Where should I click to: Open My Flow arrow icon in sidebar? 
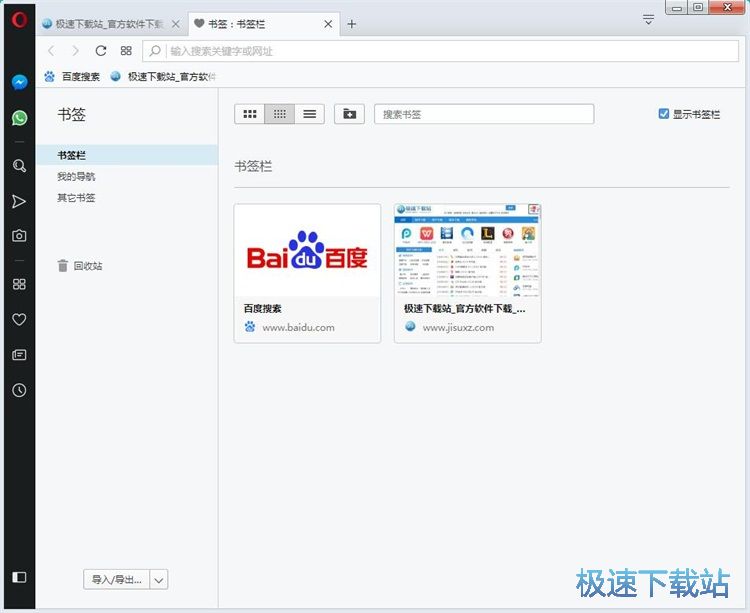(19, 201)
